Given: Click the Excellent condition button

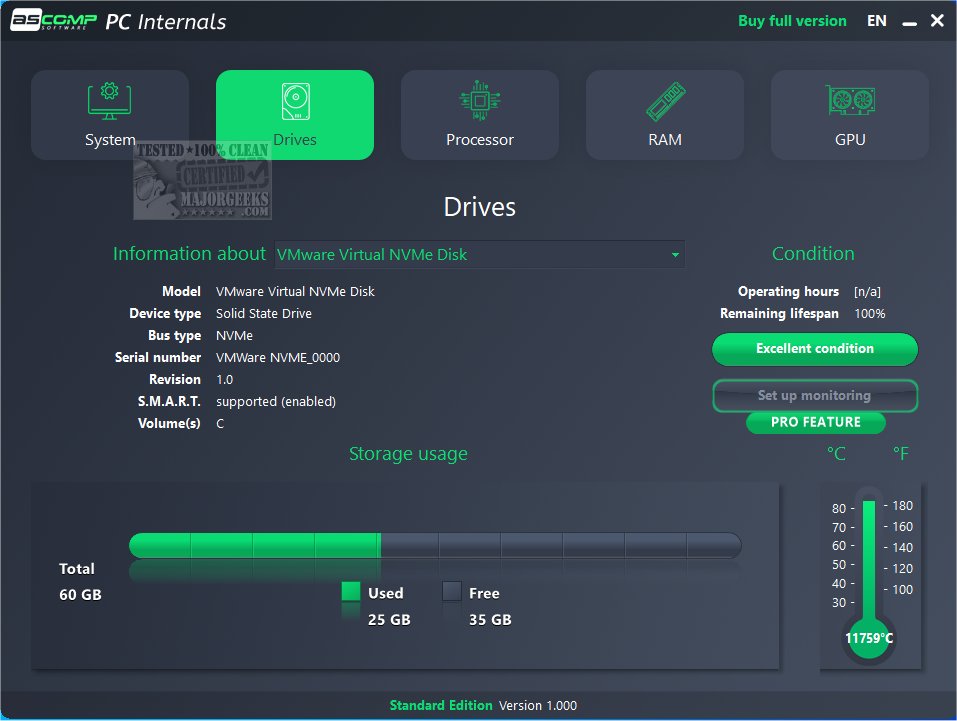Looking at the screenshot, I should click(x=815, y=349).
